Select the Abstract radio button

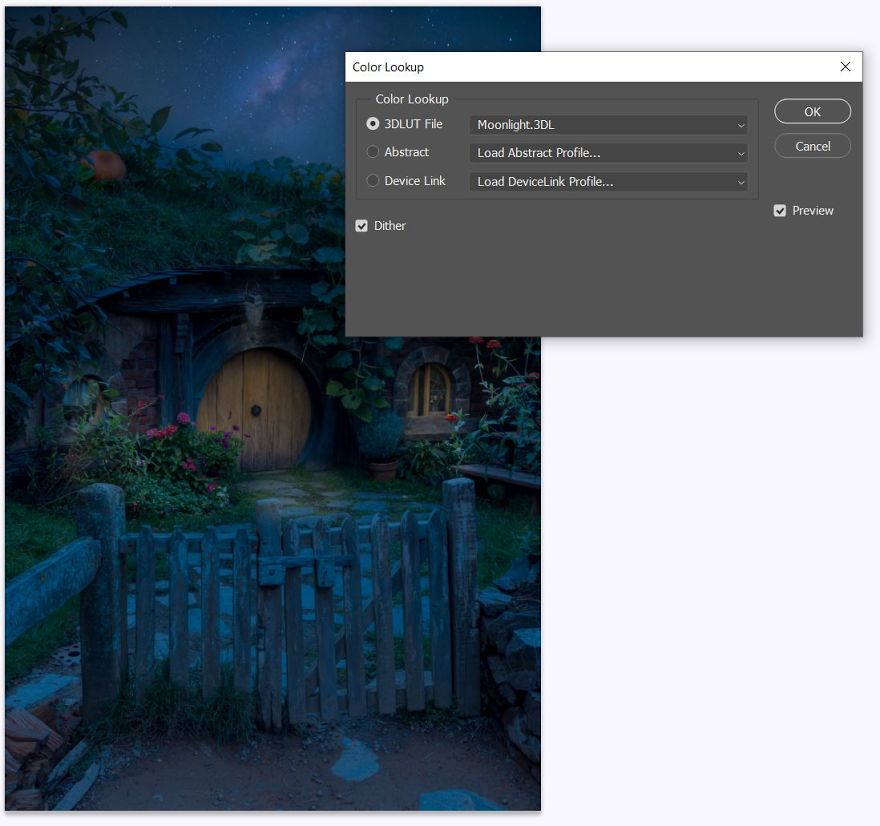tap(373, 152)
